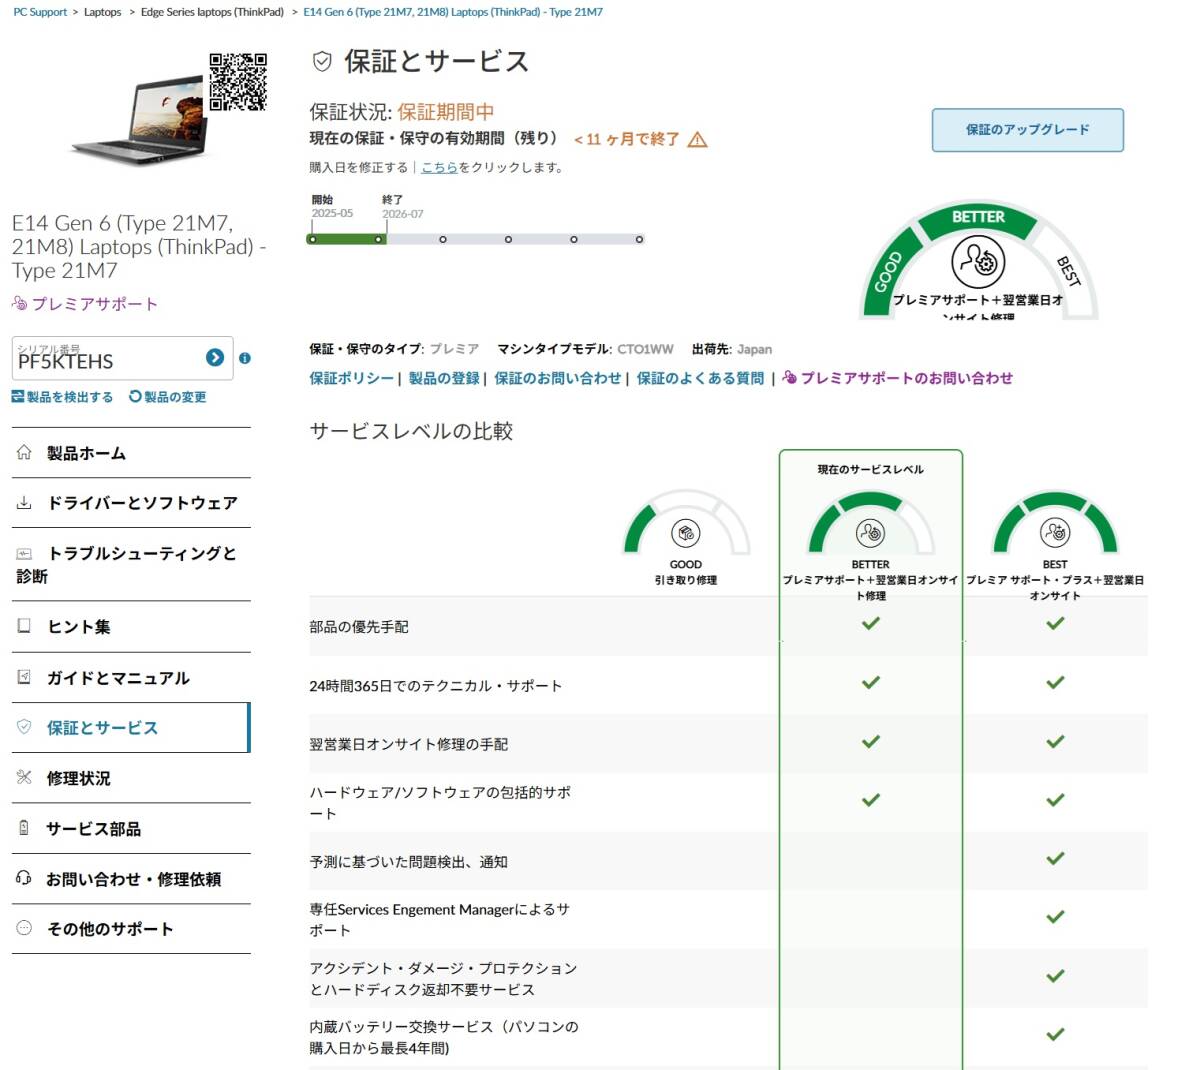
Task: Click the BEST service level gauge icon
Action: (1055, 533)
